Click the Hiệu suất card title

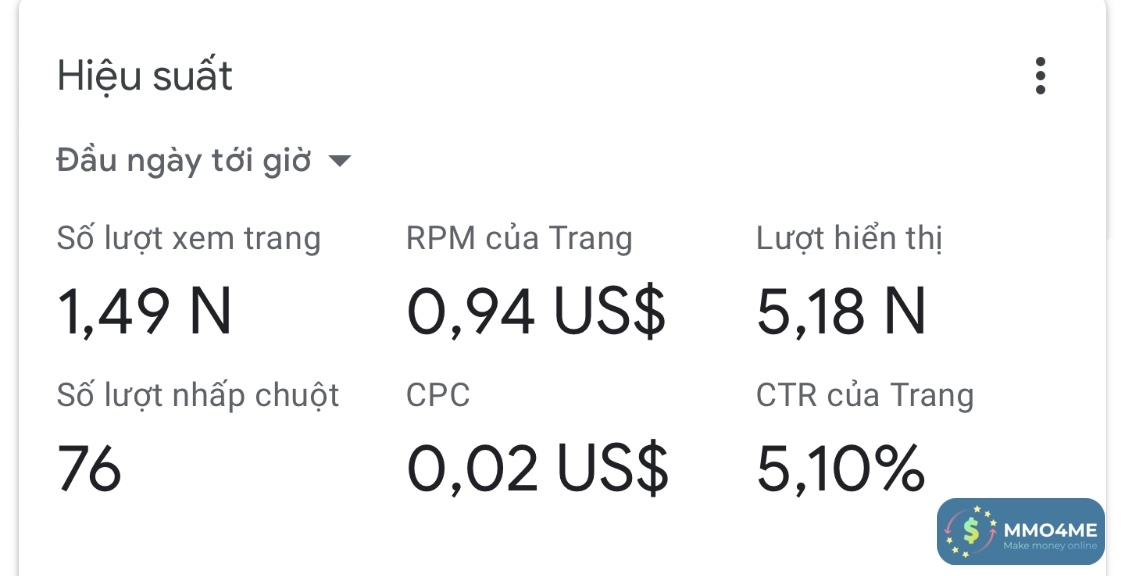pyautogui.click(x=145, y=76)
